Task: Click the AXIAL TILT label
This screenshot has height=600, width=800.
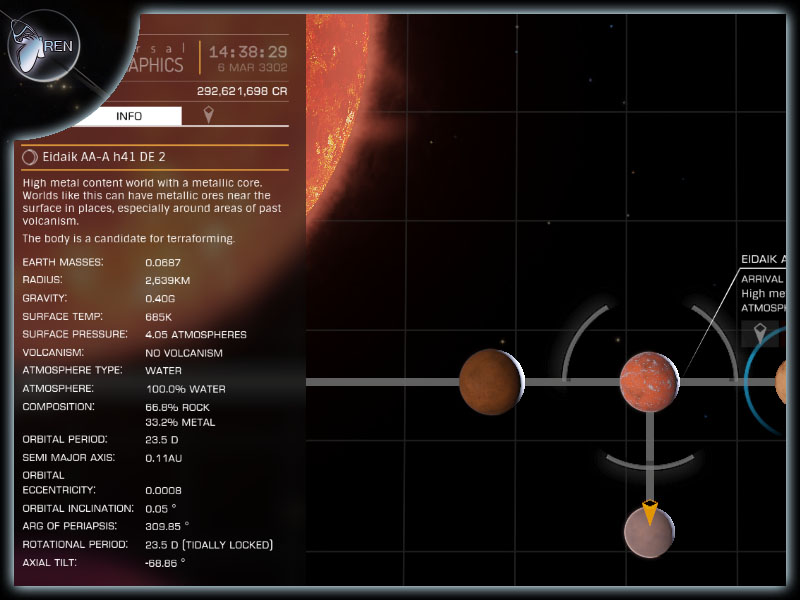Action: pyautogui.click(x=49, y=562)
